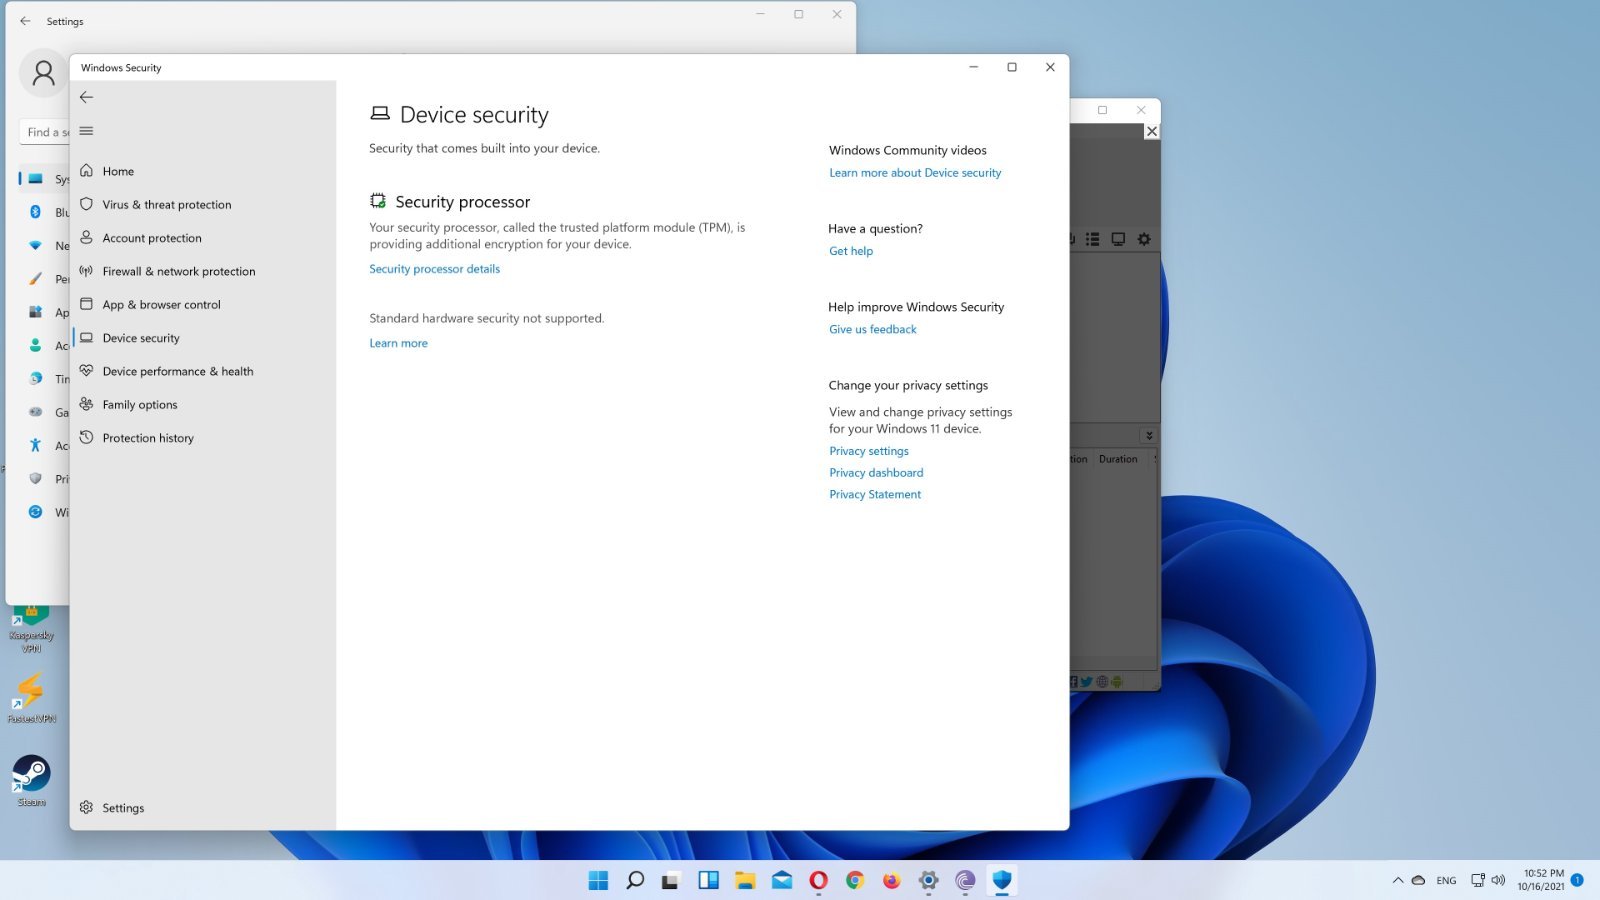Close inner panel X in background window

[1152, 131]
